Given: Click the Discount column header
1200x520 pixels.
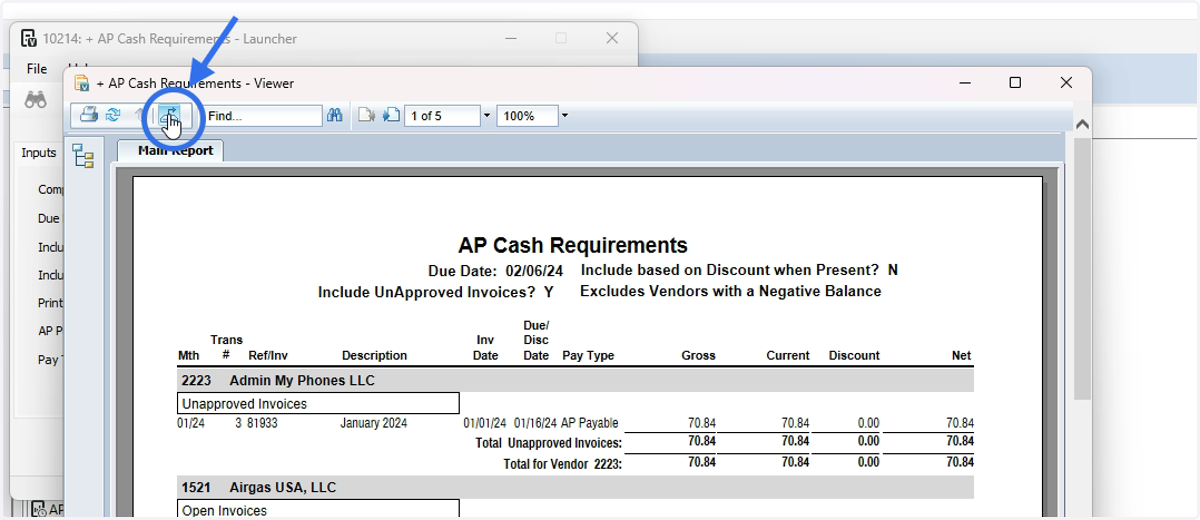Looking at the screenshot, I should point(854,355).
